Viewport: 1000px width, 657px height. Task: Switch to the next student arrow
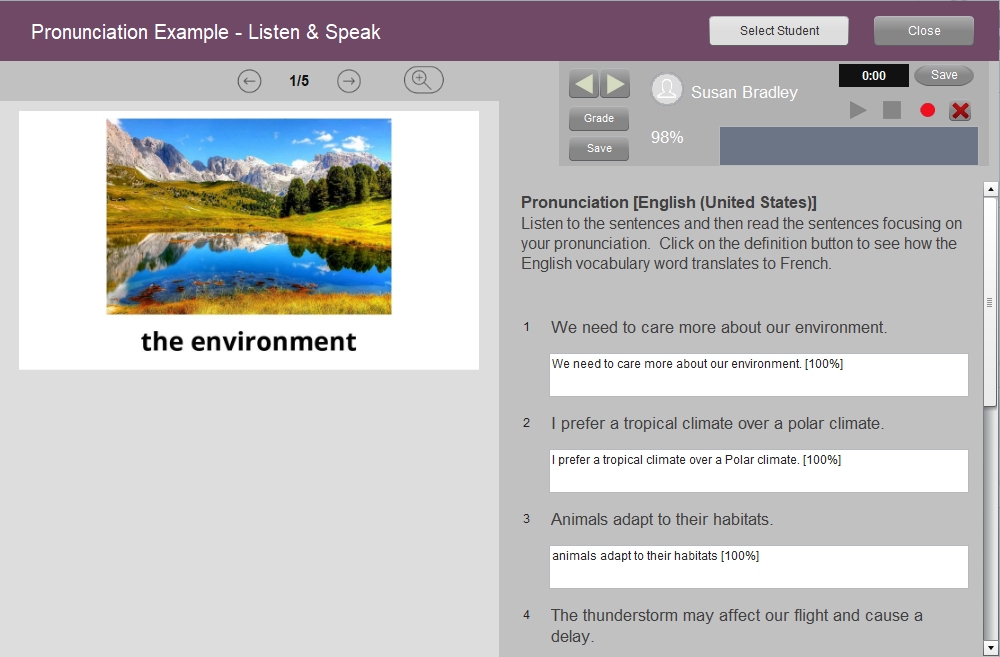(x=614, y=84)
